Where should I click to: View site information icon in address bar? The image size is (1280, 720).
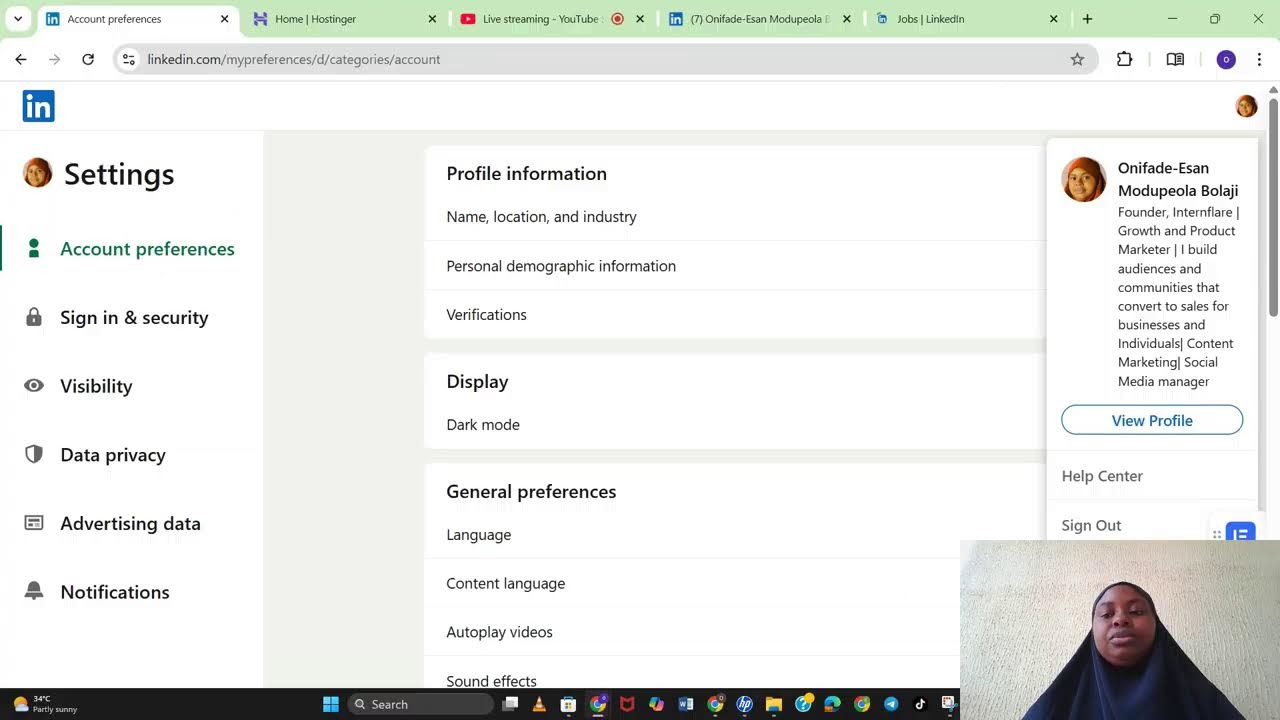tap(128, 59)
